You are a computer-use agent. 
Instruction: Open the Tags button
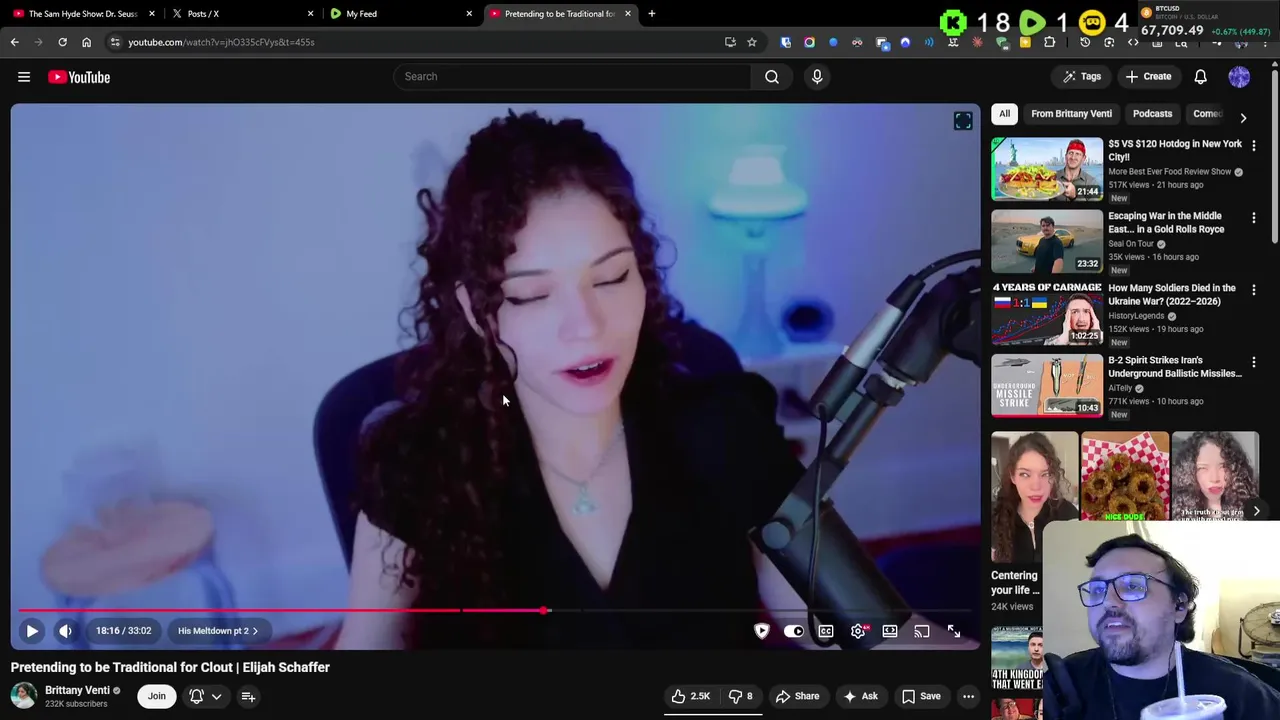pyautogui.click(x=1081, y=76)
